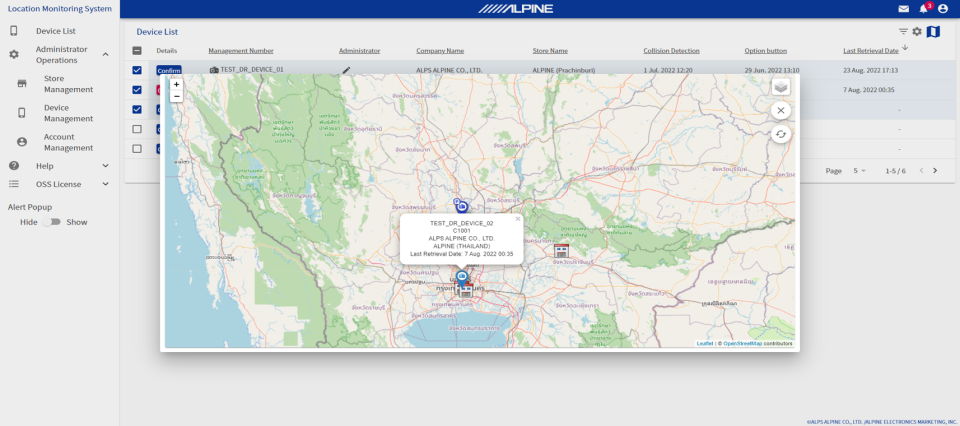Close the TEST_DR_DEVICE_02 popup
The width and height of the screenshot is (960, 426).
tap(517, 219)
